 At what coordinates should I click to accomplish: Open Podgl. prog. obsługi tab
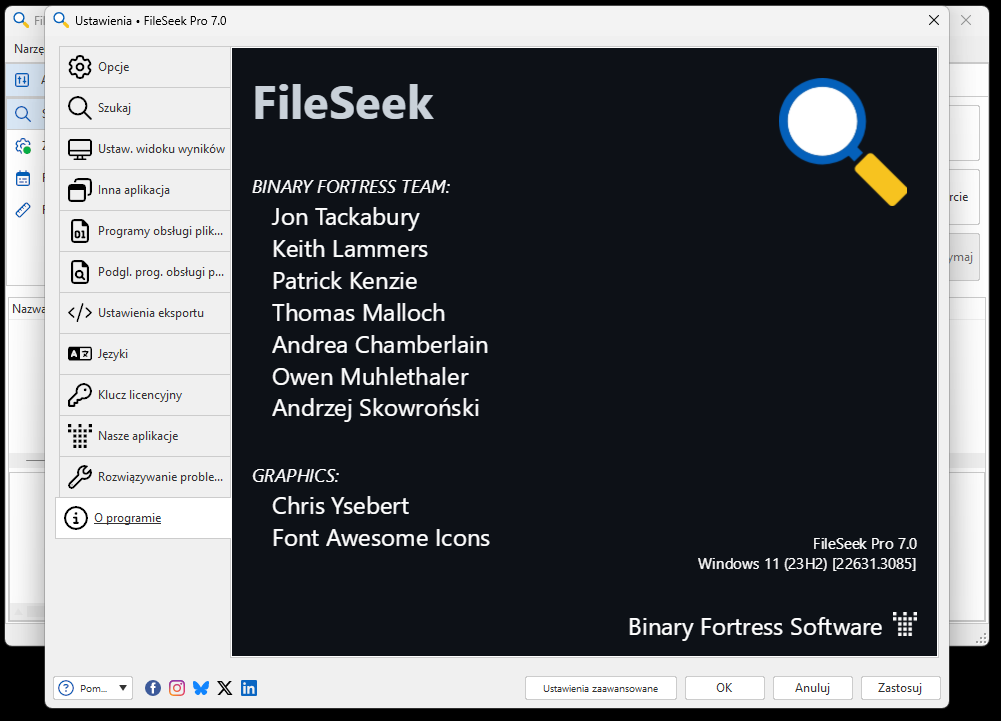point(145,271)
